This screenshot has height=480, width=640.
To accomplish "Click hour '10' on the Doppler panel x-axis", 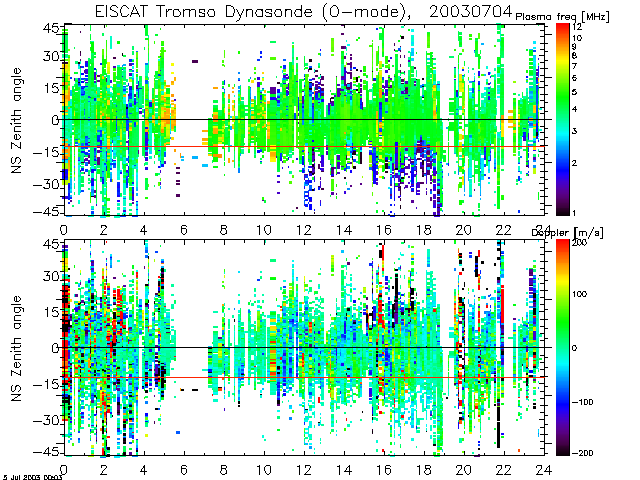I will pyautogui.click(x=264, y=470).
